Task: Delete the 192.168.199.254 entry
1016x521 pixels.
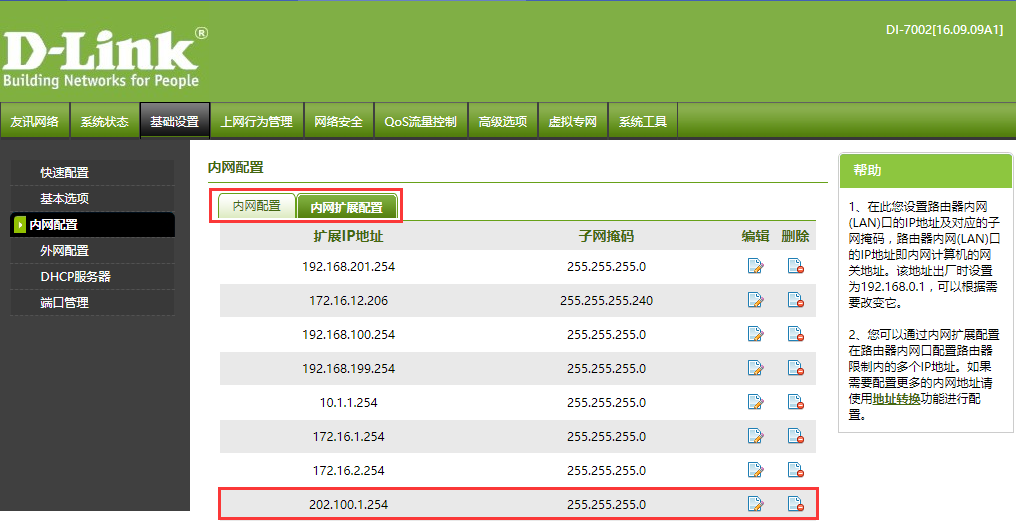Action: click(796, 368)
